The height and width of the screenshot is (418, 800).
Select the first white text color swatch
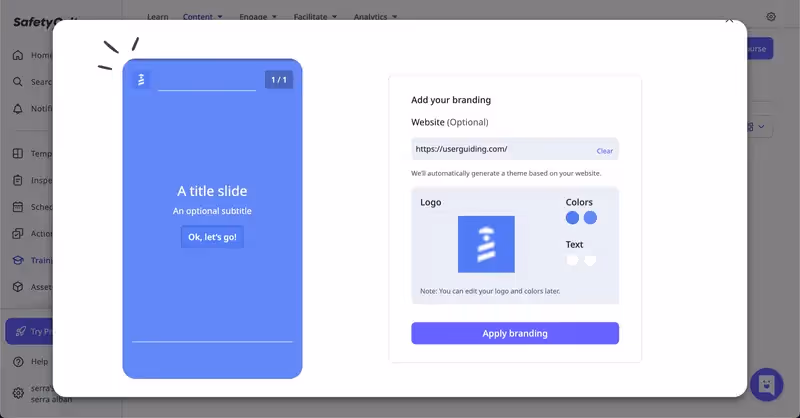[x=572, y=260]
